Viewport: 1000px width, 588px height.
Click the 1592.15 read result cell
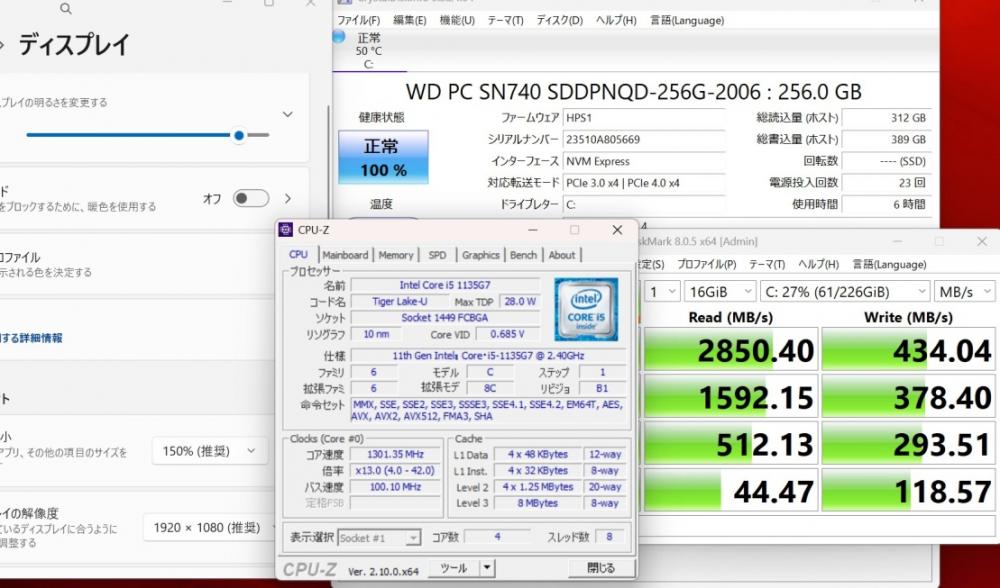coord(730,397)
